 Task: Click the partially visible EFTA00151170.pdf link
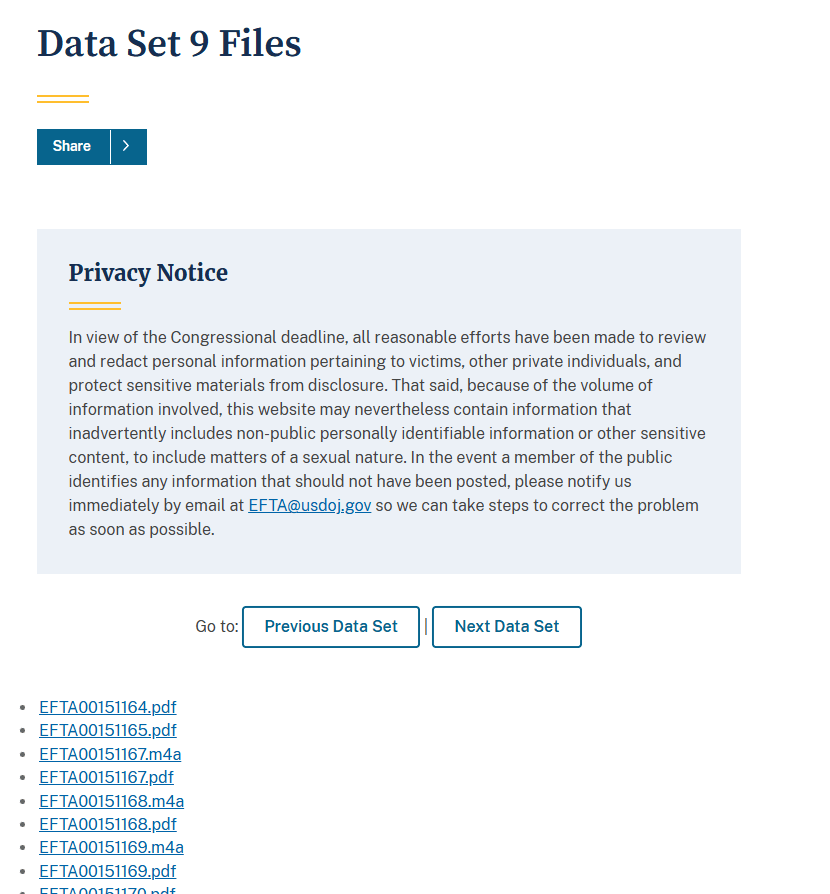108,890
